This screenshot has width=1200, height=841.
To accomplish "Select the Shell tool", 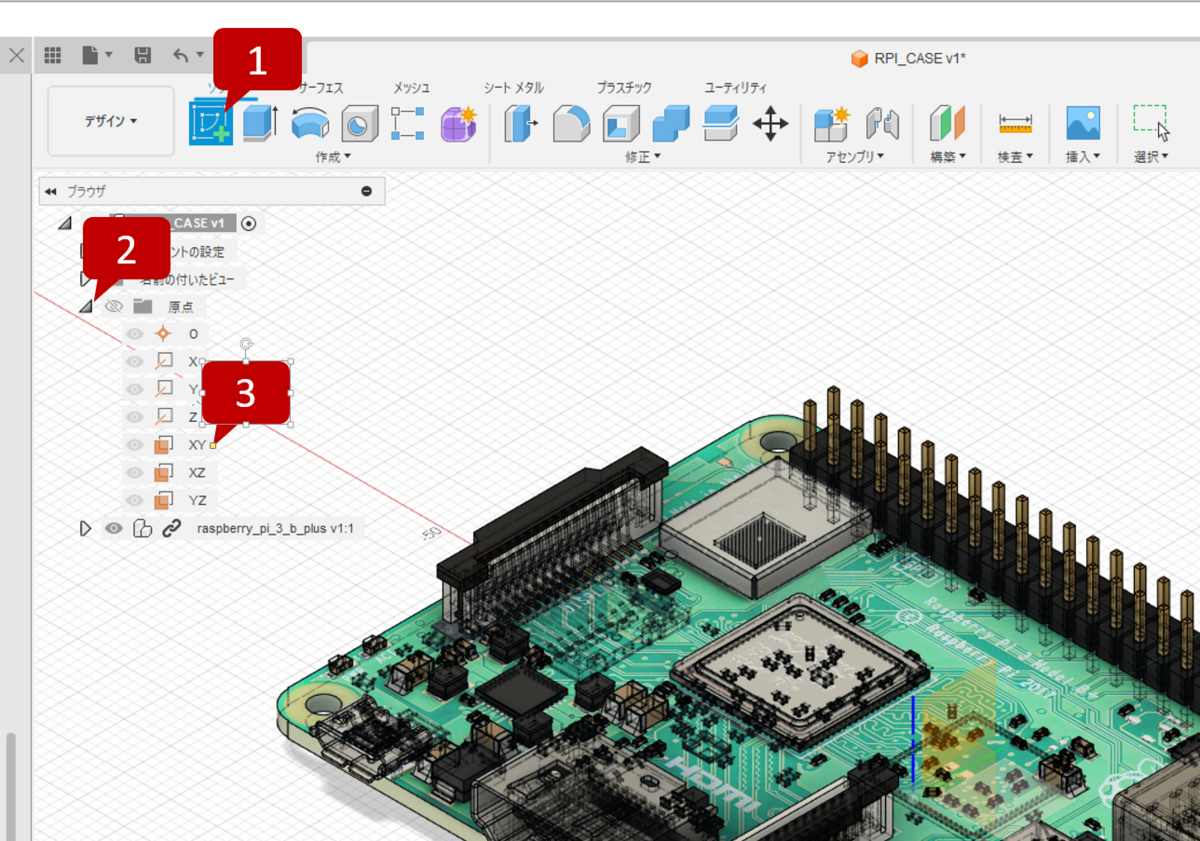I will 621,124.
